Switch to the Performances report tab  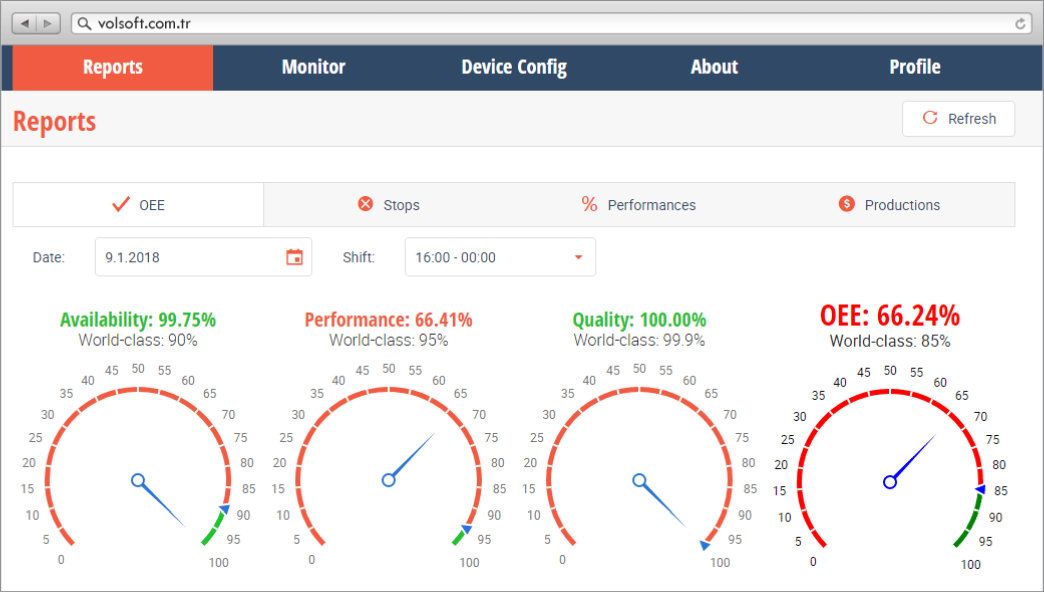tap(639, 204)
